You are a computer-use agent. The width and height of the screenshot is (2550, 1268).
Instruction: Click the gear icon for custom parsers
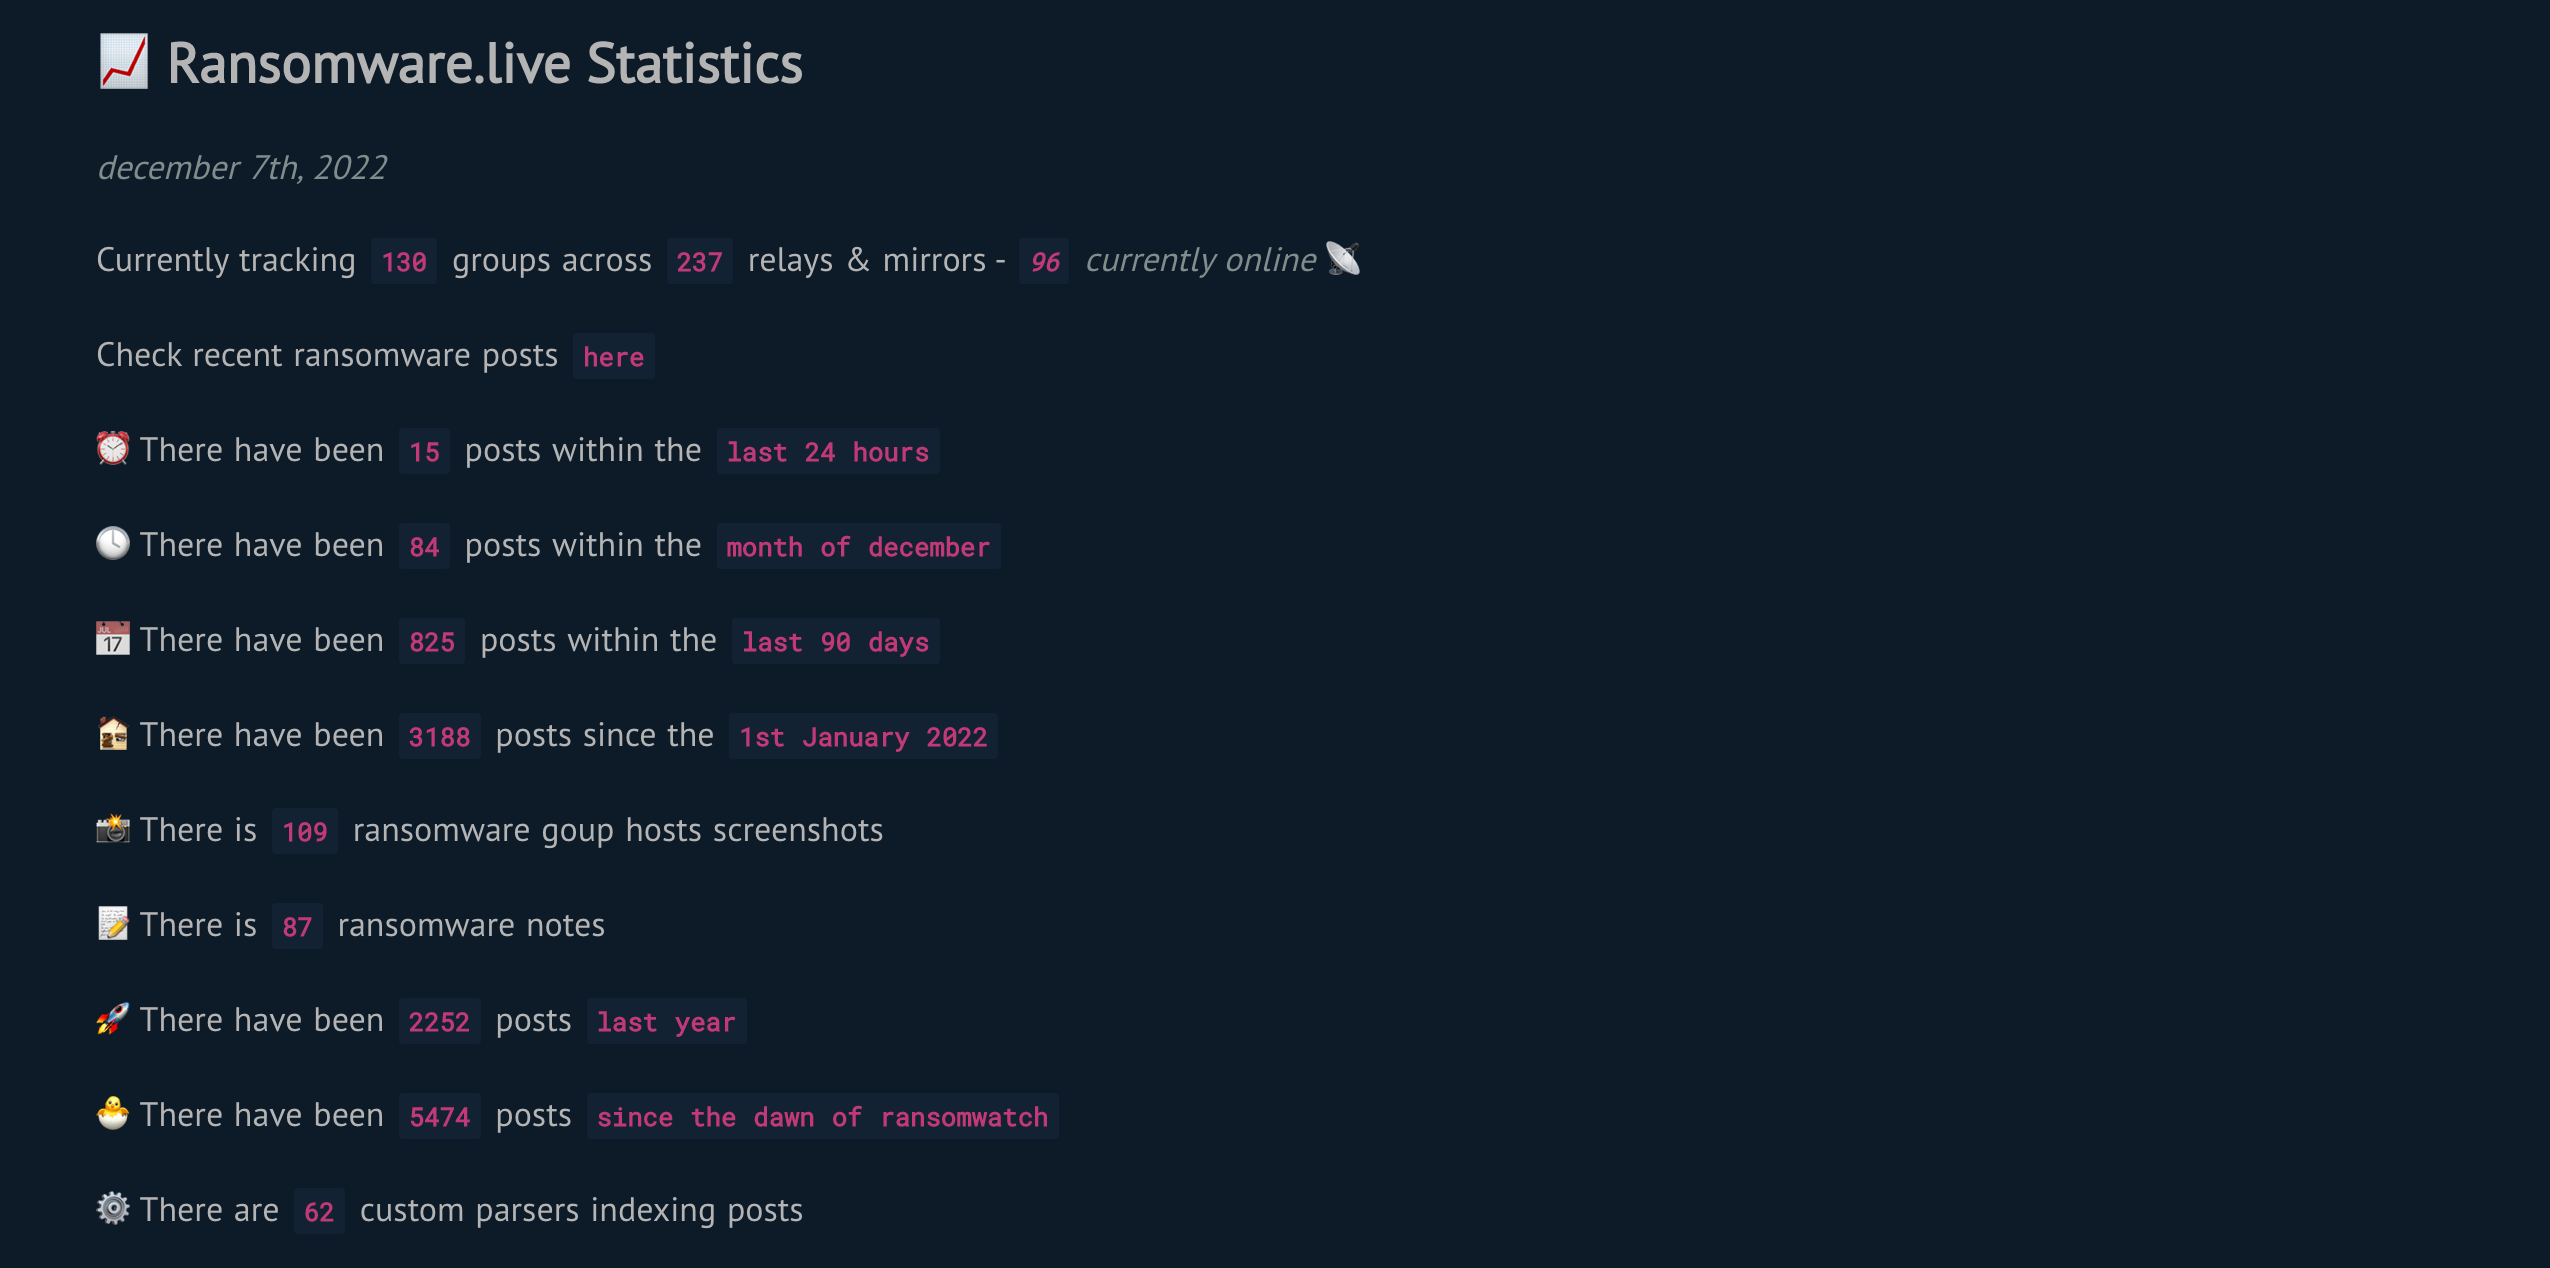pos(113,1208)
